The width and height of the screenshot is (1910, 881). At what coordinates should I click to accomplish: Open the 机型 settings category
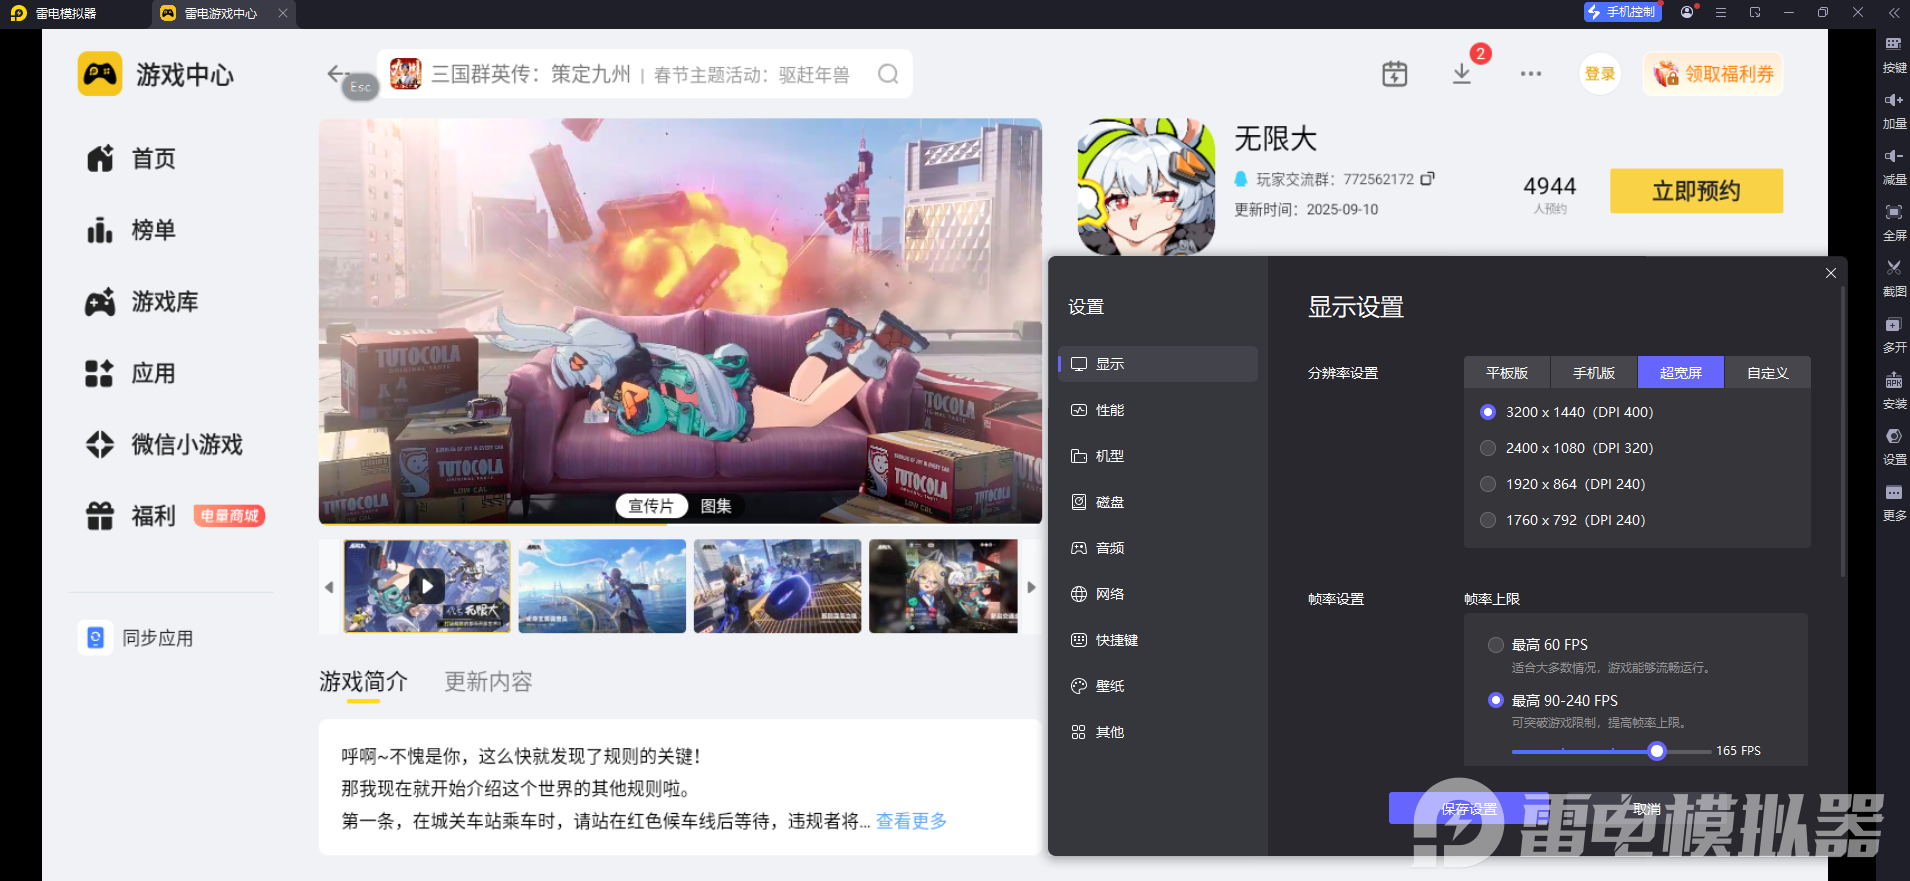tap(1158, 456)
